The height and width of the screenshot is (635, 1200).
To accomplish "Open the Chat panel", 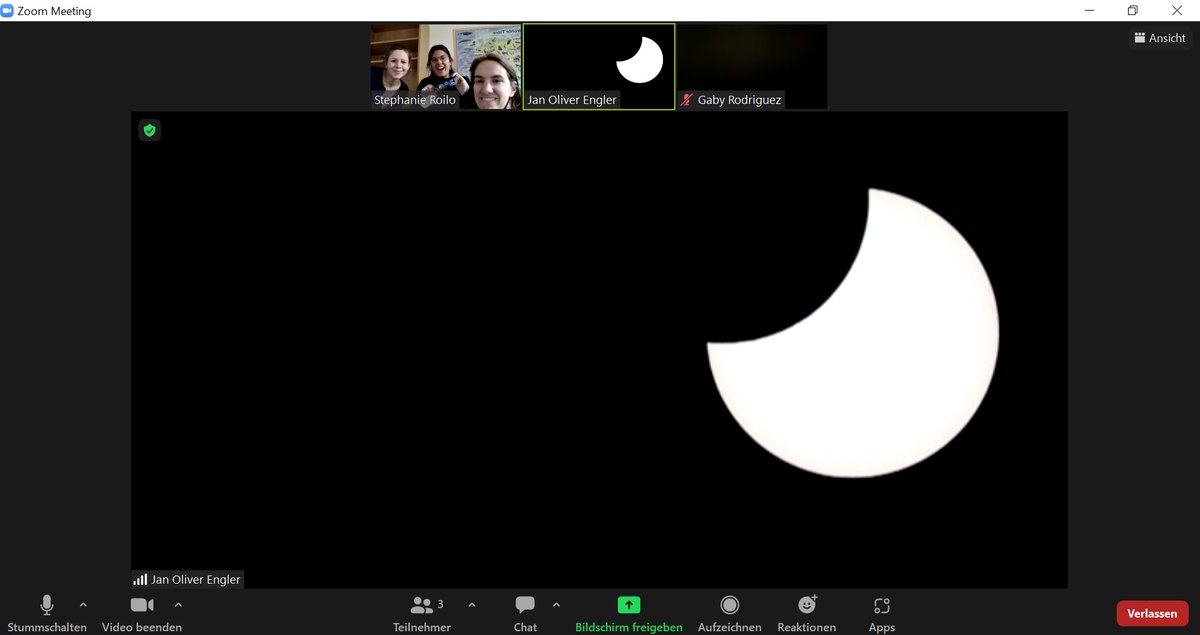I will click(525, 614).
